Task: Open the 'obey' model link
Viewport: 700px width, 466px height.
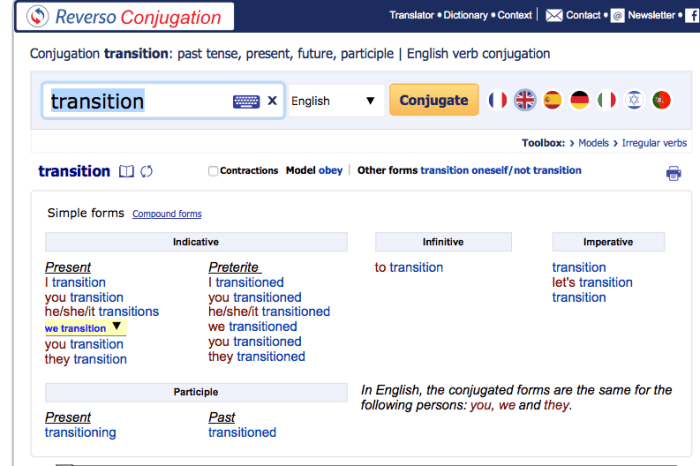Action: coord(330,171)
